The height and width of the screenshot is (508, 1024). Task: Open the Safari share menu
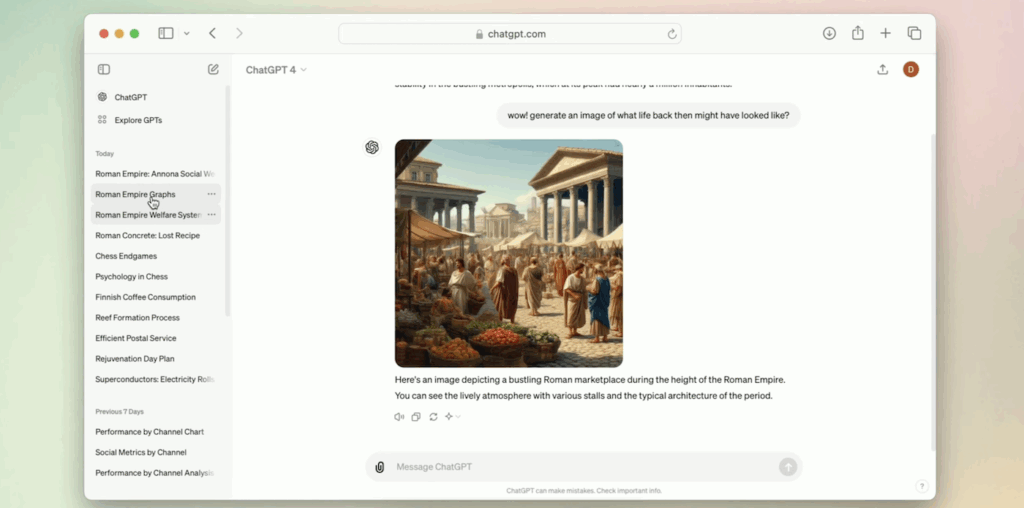[857, 33]
